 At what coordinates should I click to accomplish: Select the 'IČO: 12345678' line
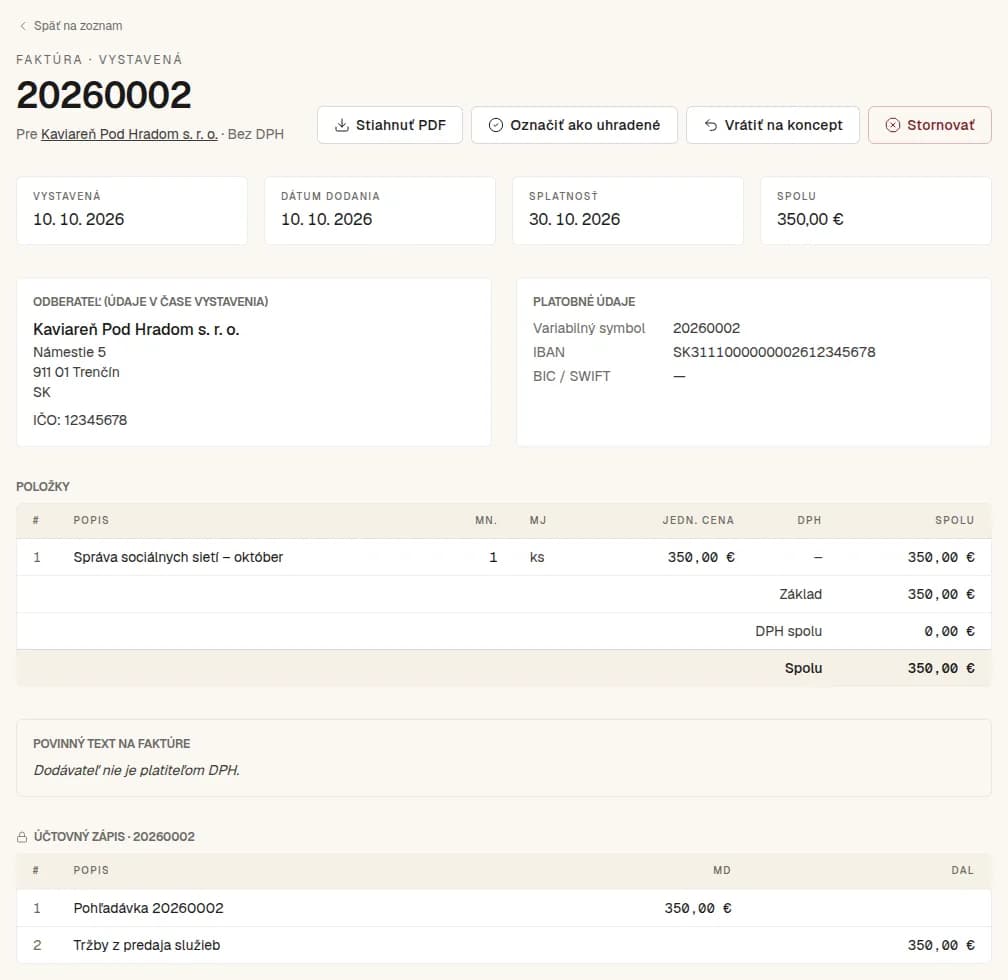click(80, 420)
